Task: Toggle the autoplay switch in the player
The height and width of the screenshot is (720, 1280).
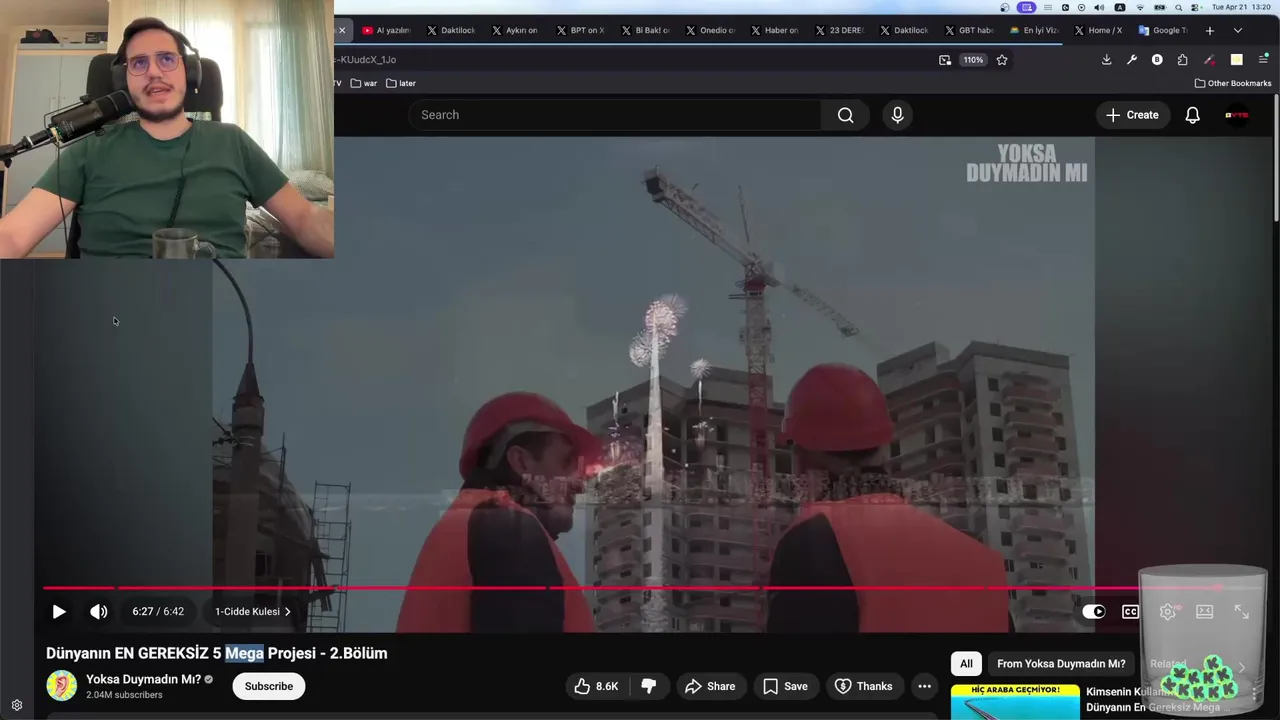Action: [x=1094, y=612]
